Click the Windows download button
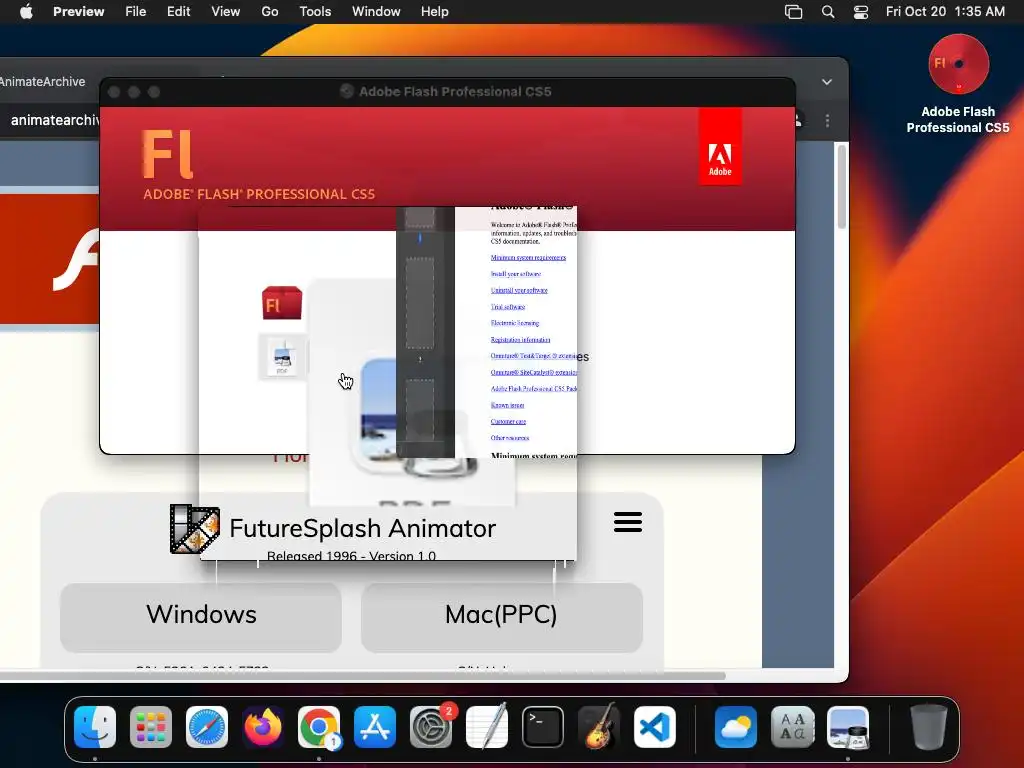The height and width of the screenshot is (768, 1024). 201,617
